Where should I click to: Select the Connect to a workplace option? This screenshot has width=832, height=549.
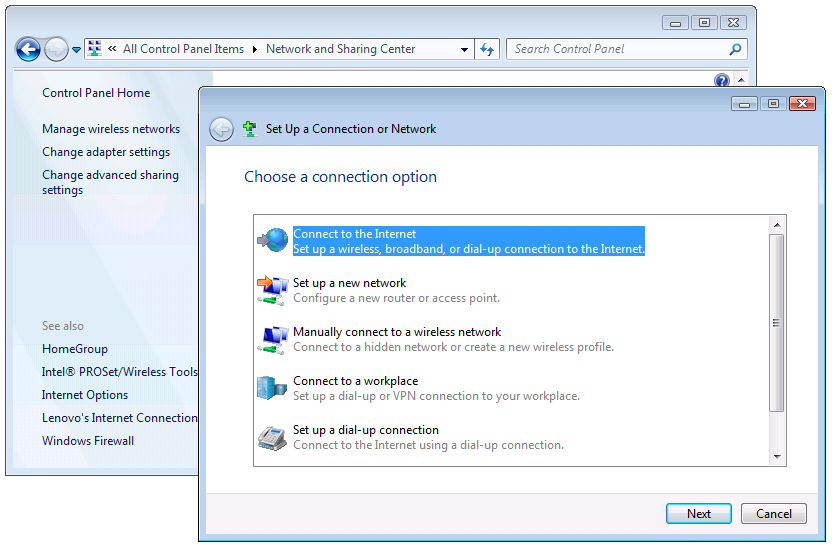pos(436,388)
